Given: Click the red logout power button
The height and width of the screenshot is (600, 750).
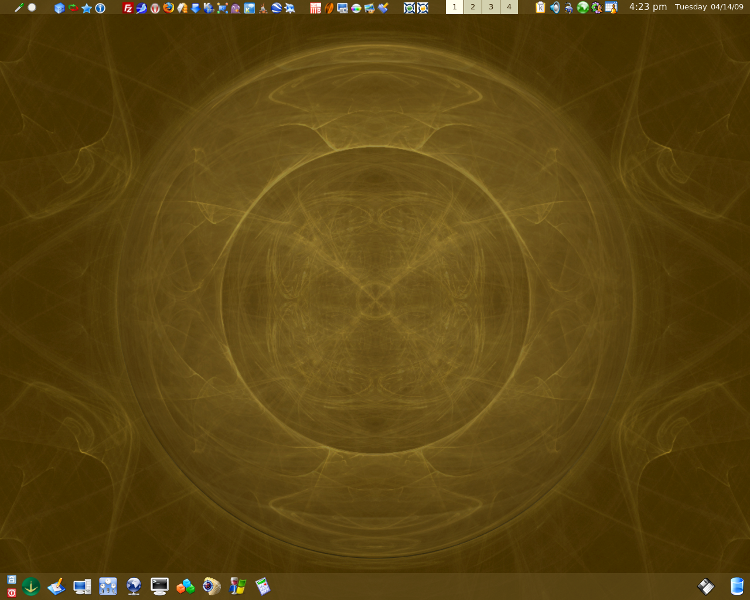Looking at the screenshot, I should coord(11,593).
